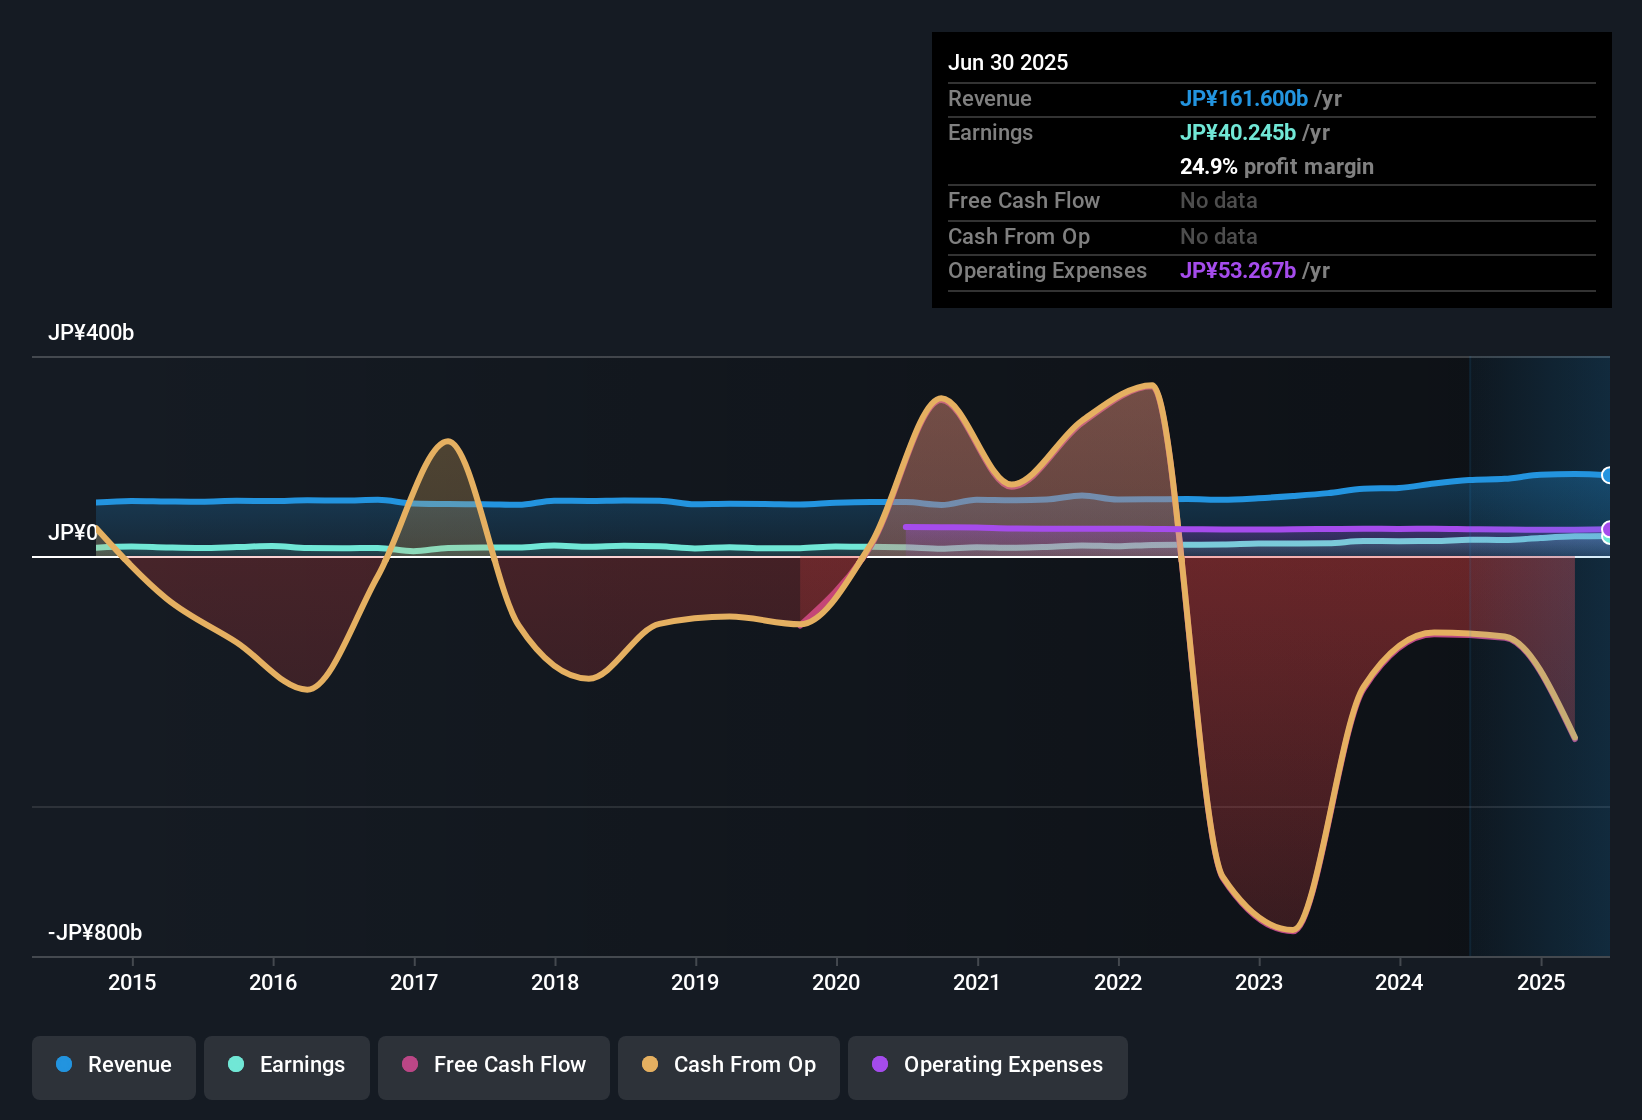Click the Operating Expenses tooltip row label
This screenshot has height=1120, width=1642.
pos(1047,270)
